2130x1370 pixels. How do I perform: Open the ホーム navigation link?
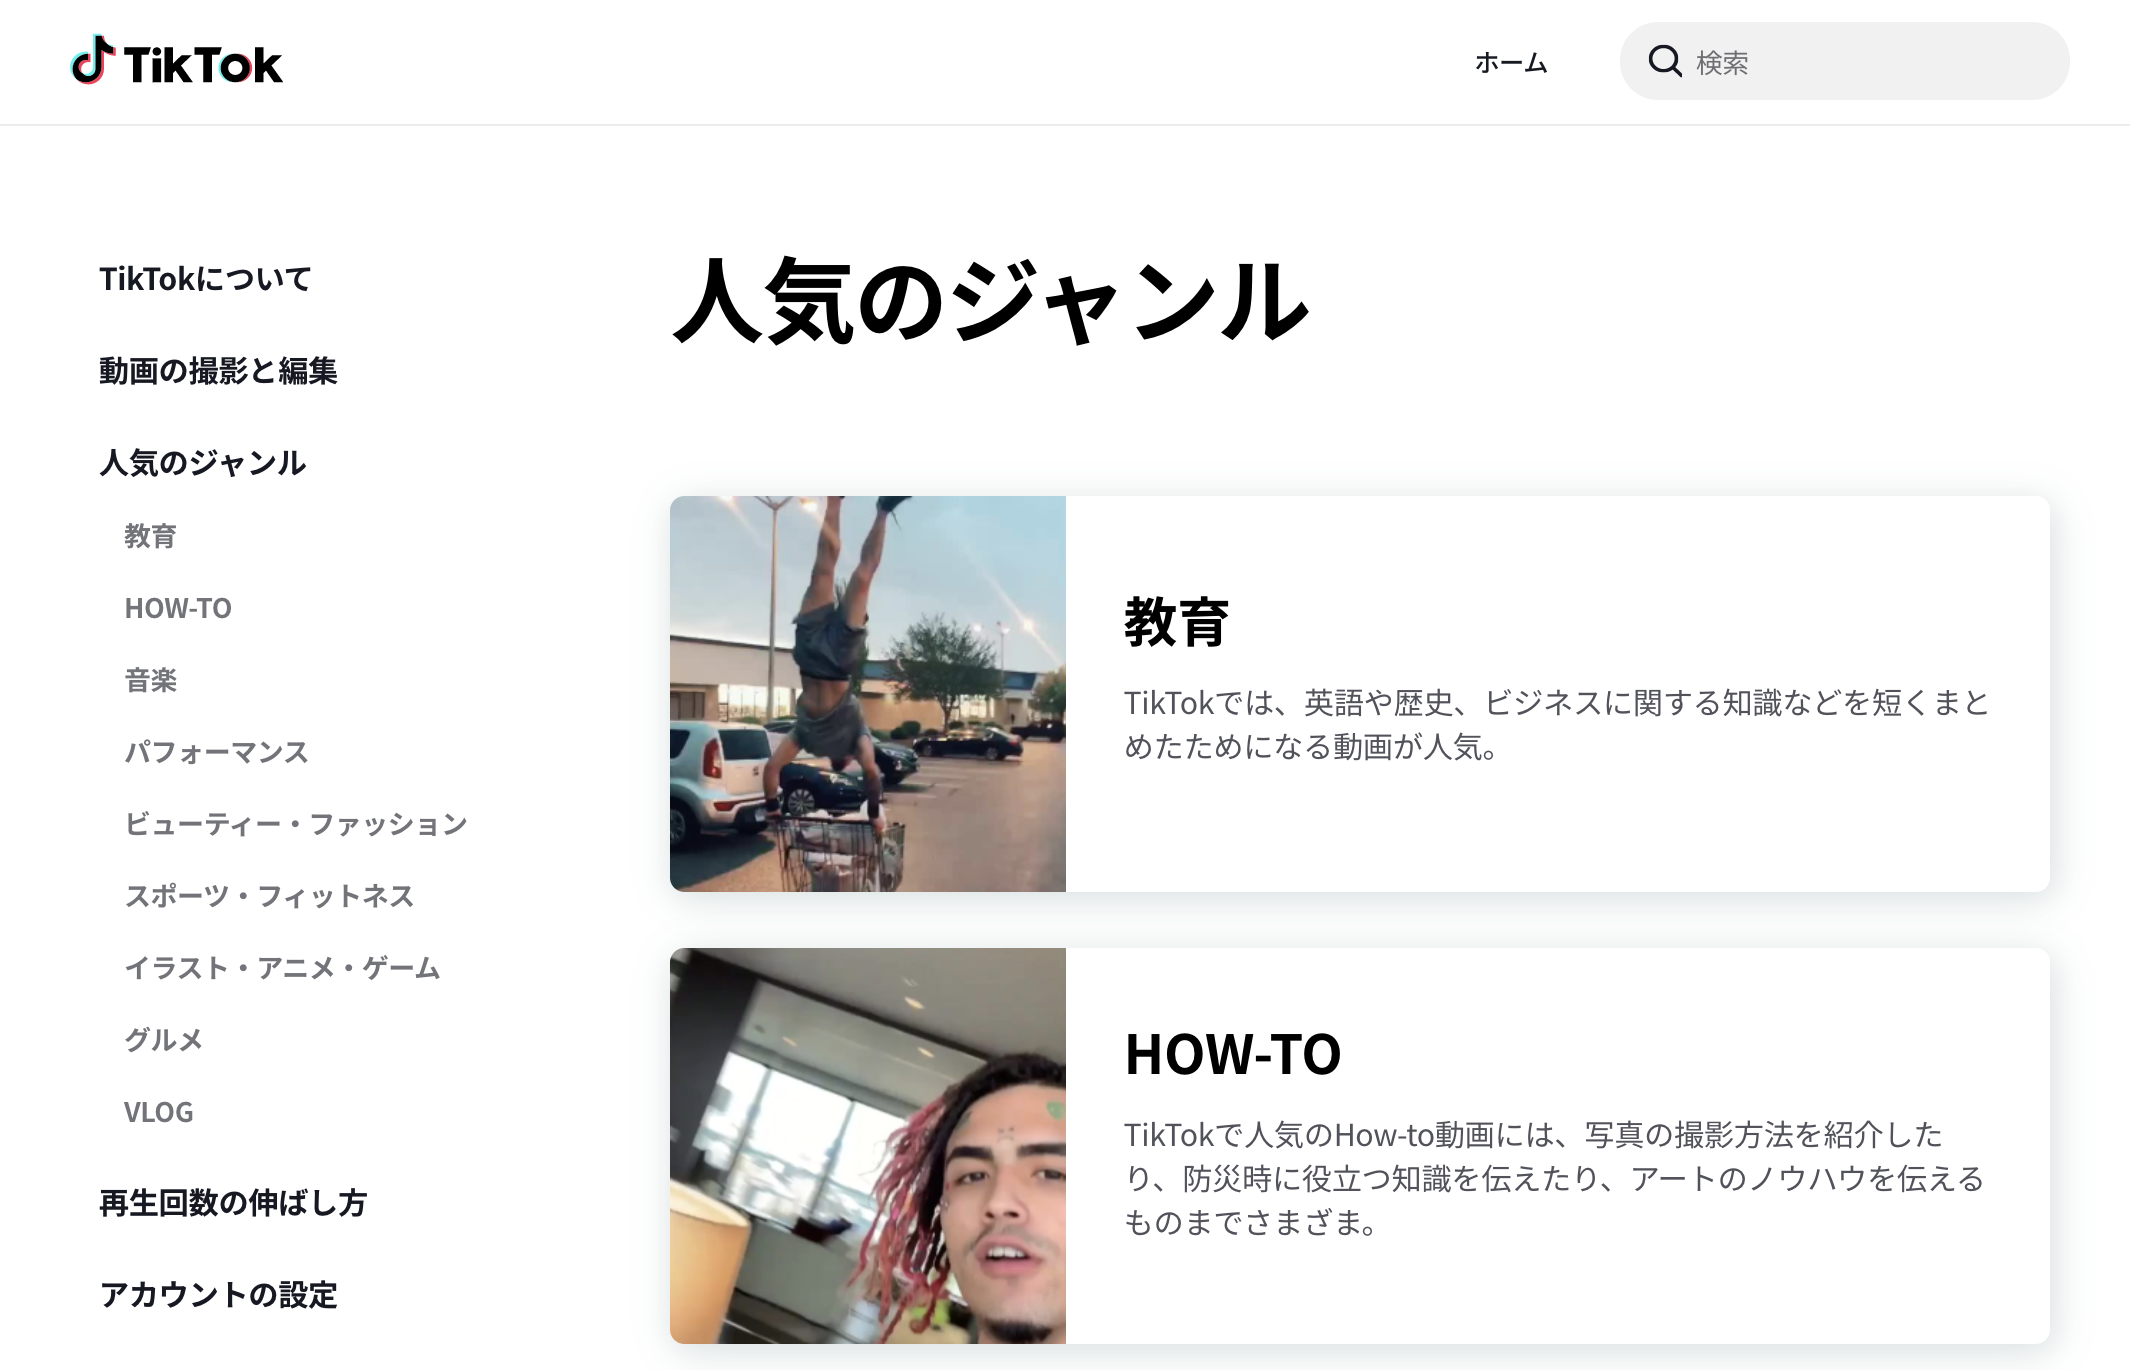tap(1511, 63)
